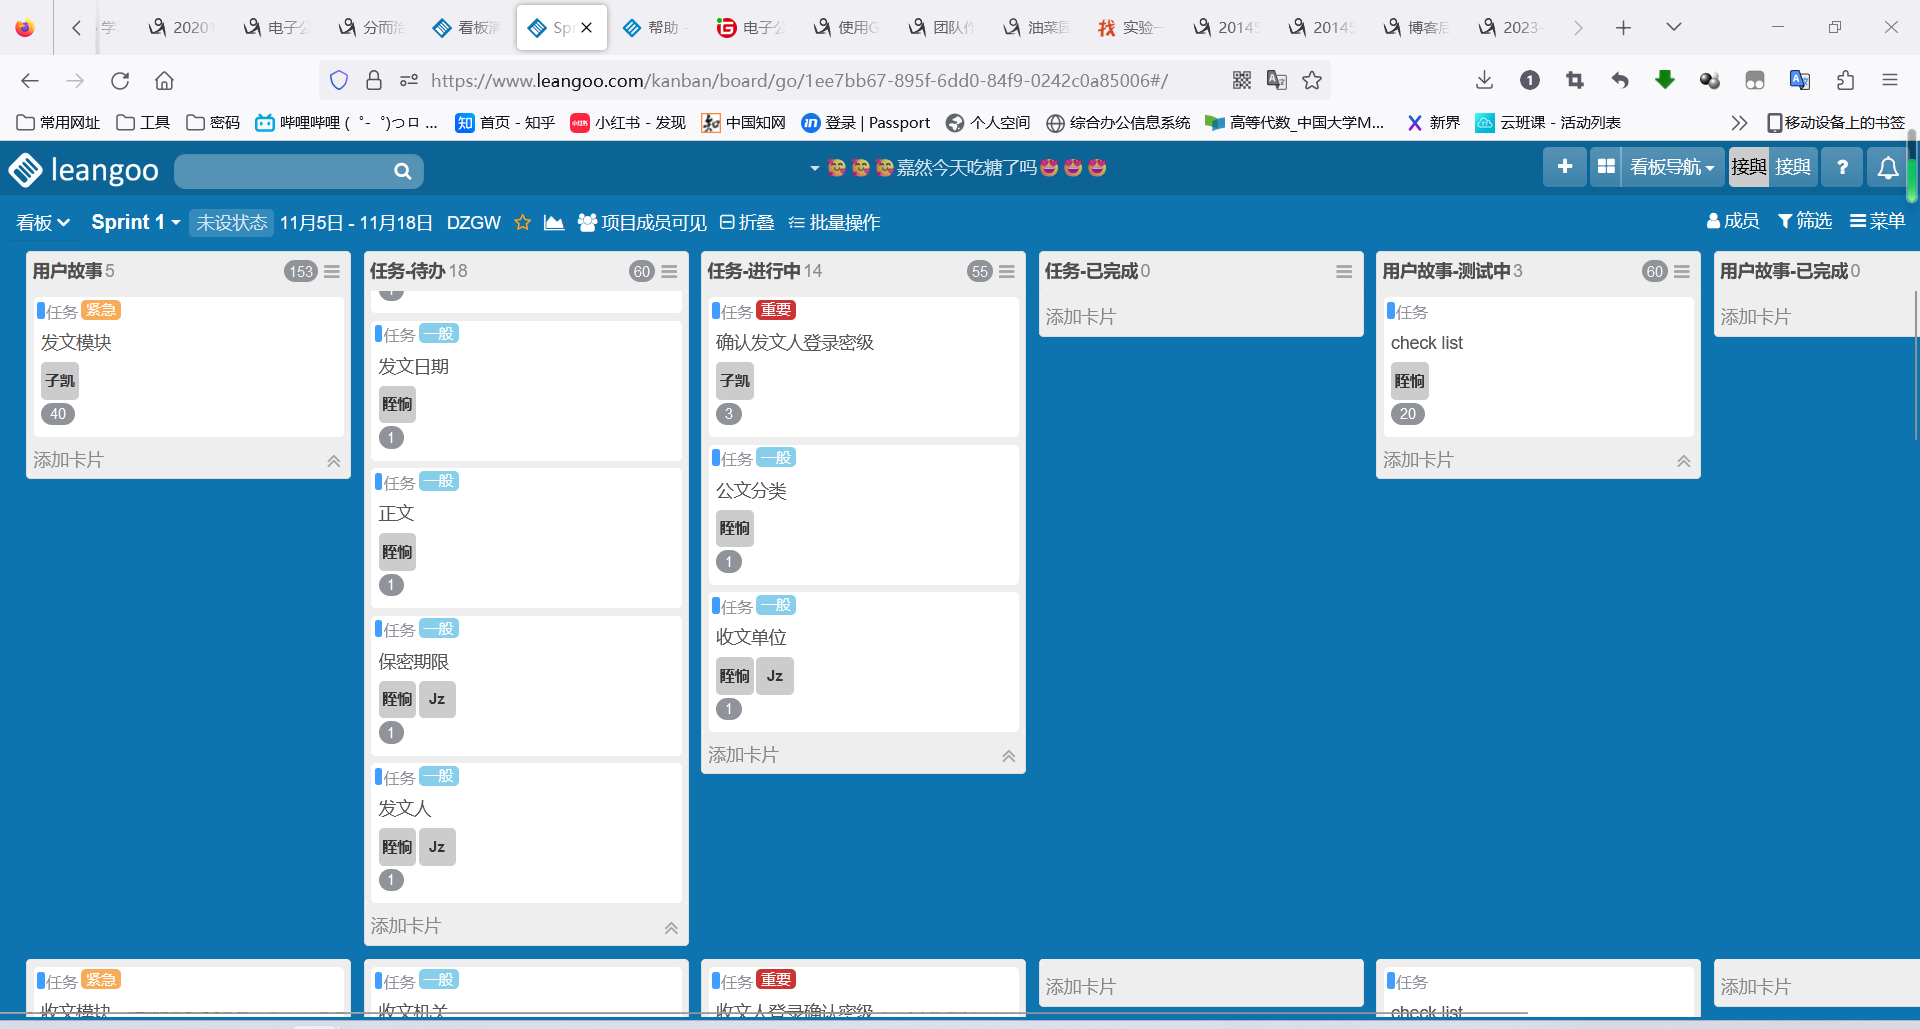This screenshot has width=1920, height=1029.
Task: Add a card in 任务-已完成
Action: (1081, 317)
